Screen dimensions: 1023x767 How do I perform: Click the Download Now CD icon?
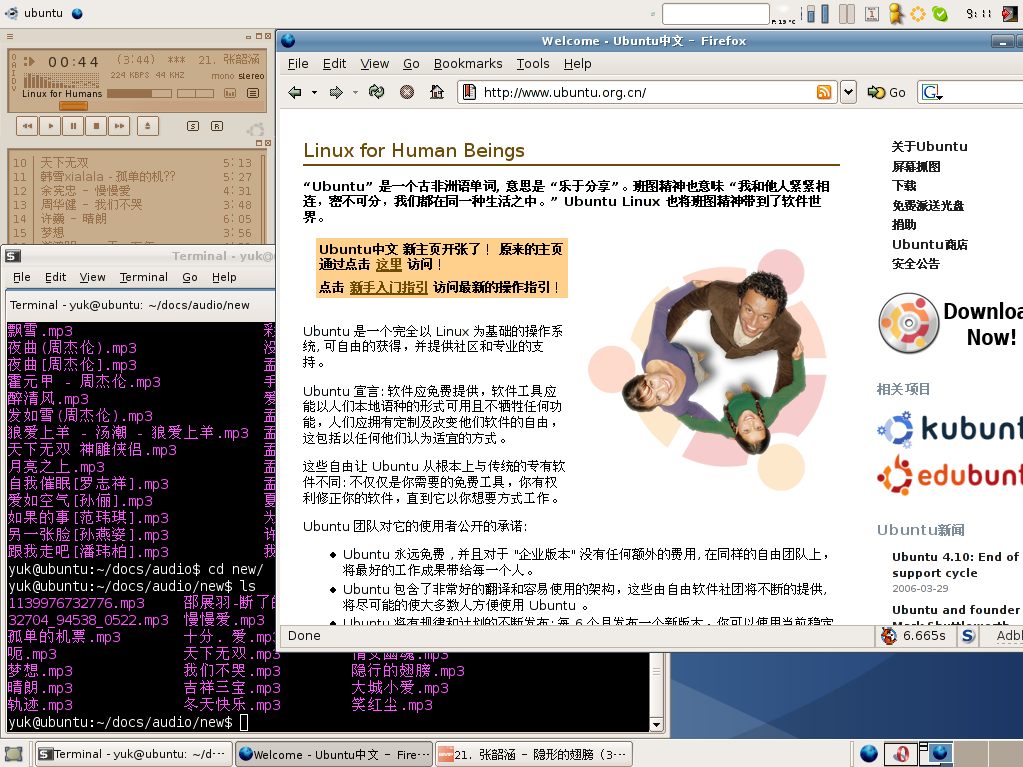[908, 323]
